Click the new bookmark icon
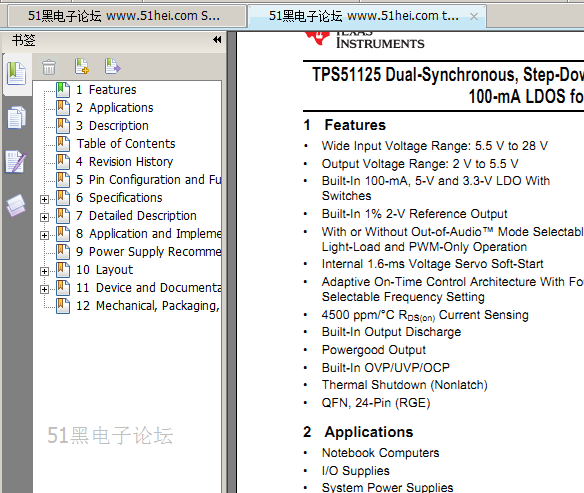 pyautogui.click(x=82, y=66)
